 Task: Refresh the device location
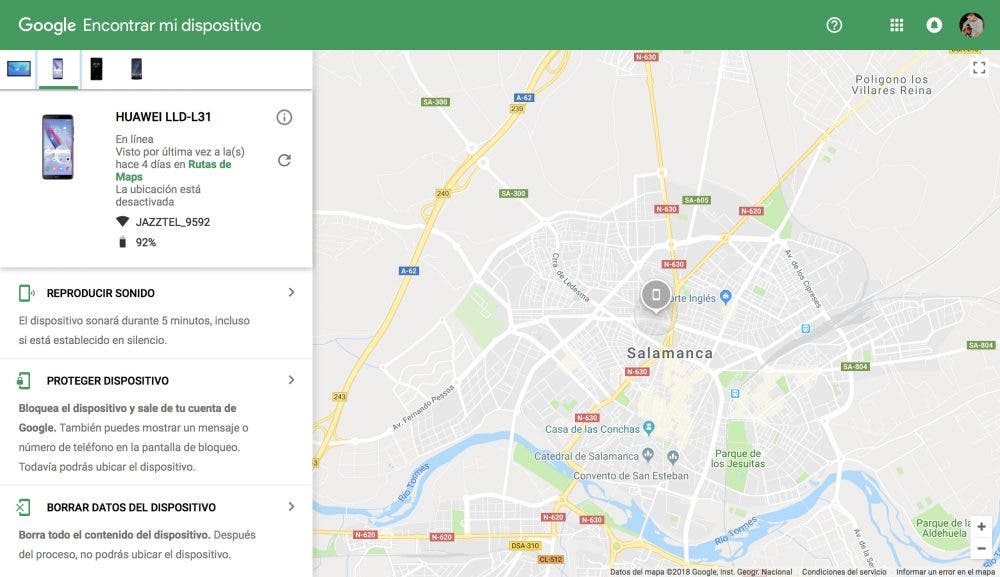pyautogui.click(x=284, y=160)
